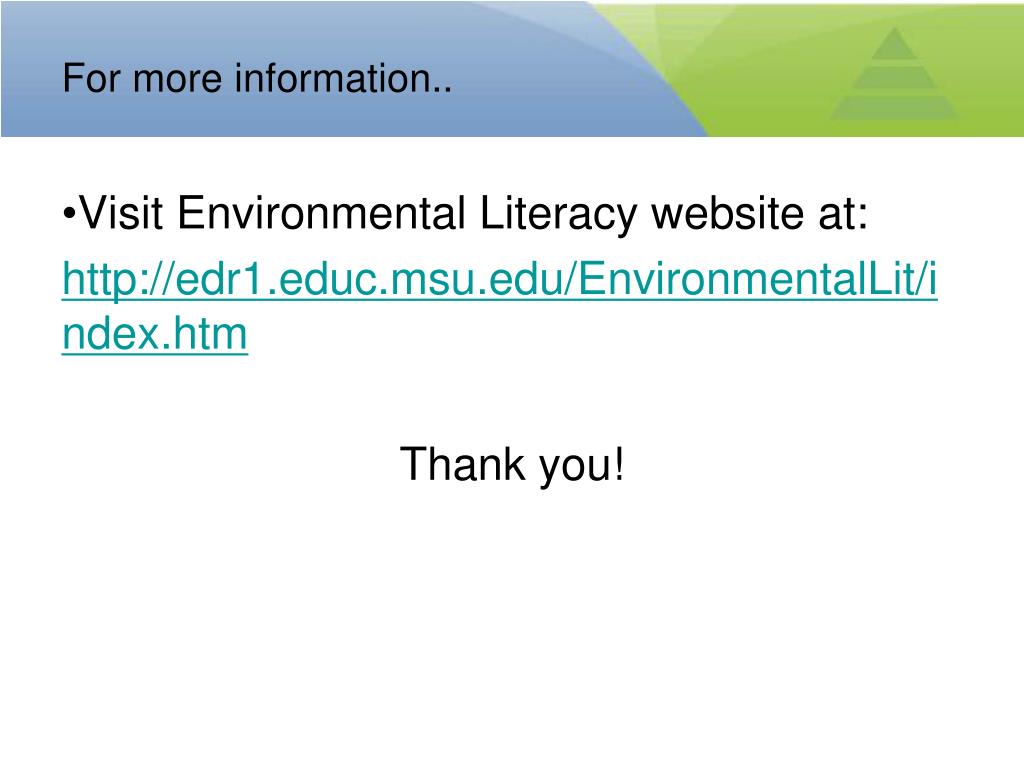Click the 'For more information..' slide title
This screenshot has height=768, width=1024.
257,78
